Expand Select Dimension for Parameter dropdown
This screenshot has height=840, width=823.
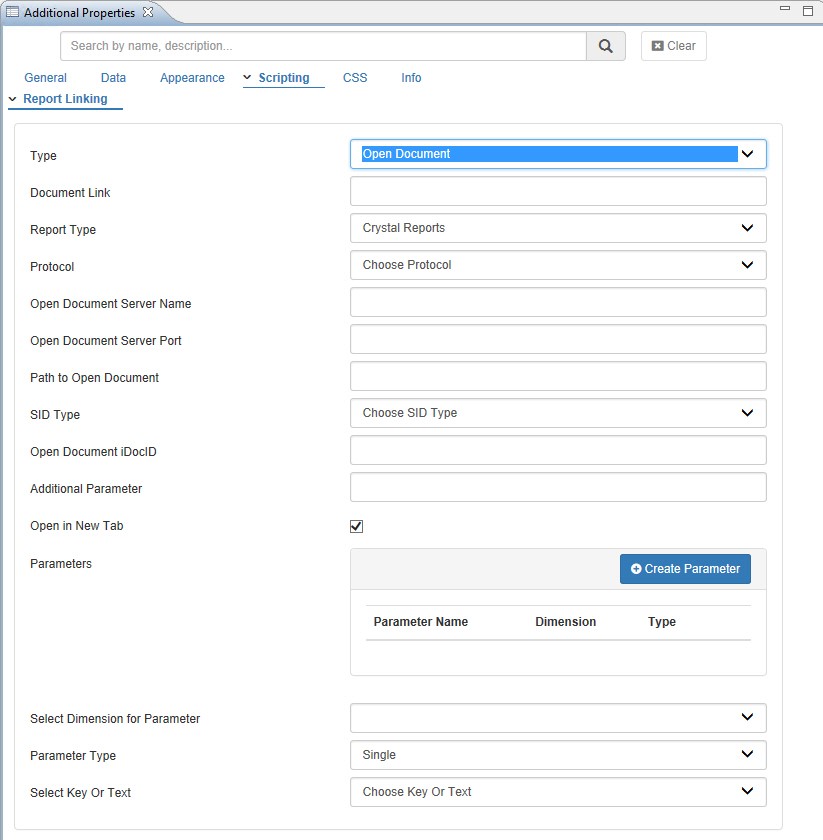click(557, 718)
